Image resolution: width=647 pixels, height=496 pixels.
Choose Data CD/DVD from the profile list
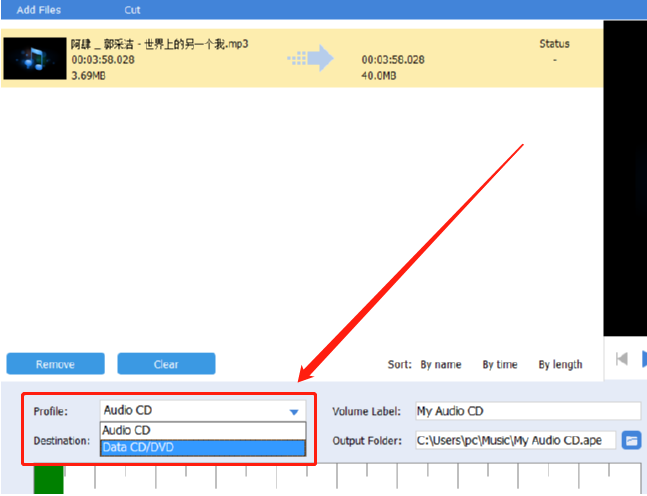[x=203, y=448]
